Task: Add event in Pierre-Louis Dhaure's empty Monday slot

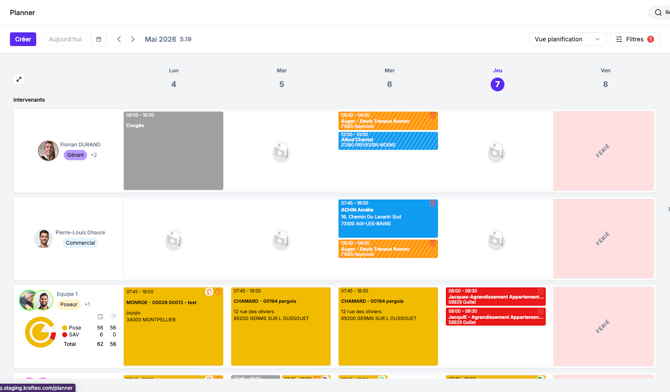Action: [x=174, y=239]
